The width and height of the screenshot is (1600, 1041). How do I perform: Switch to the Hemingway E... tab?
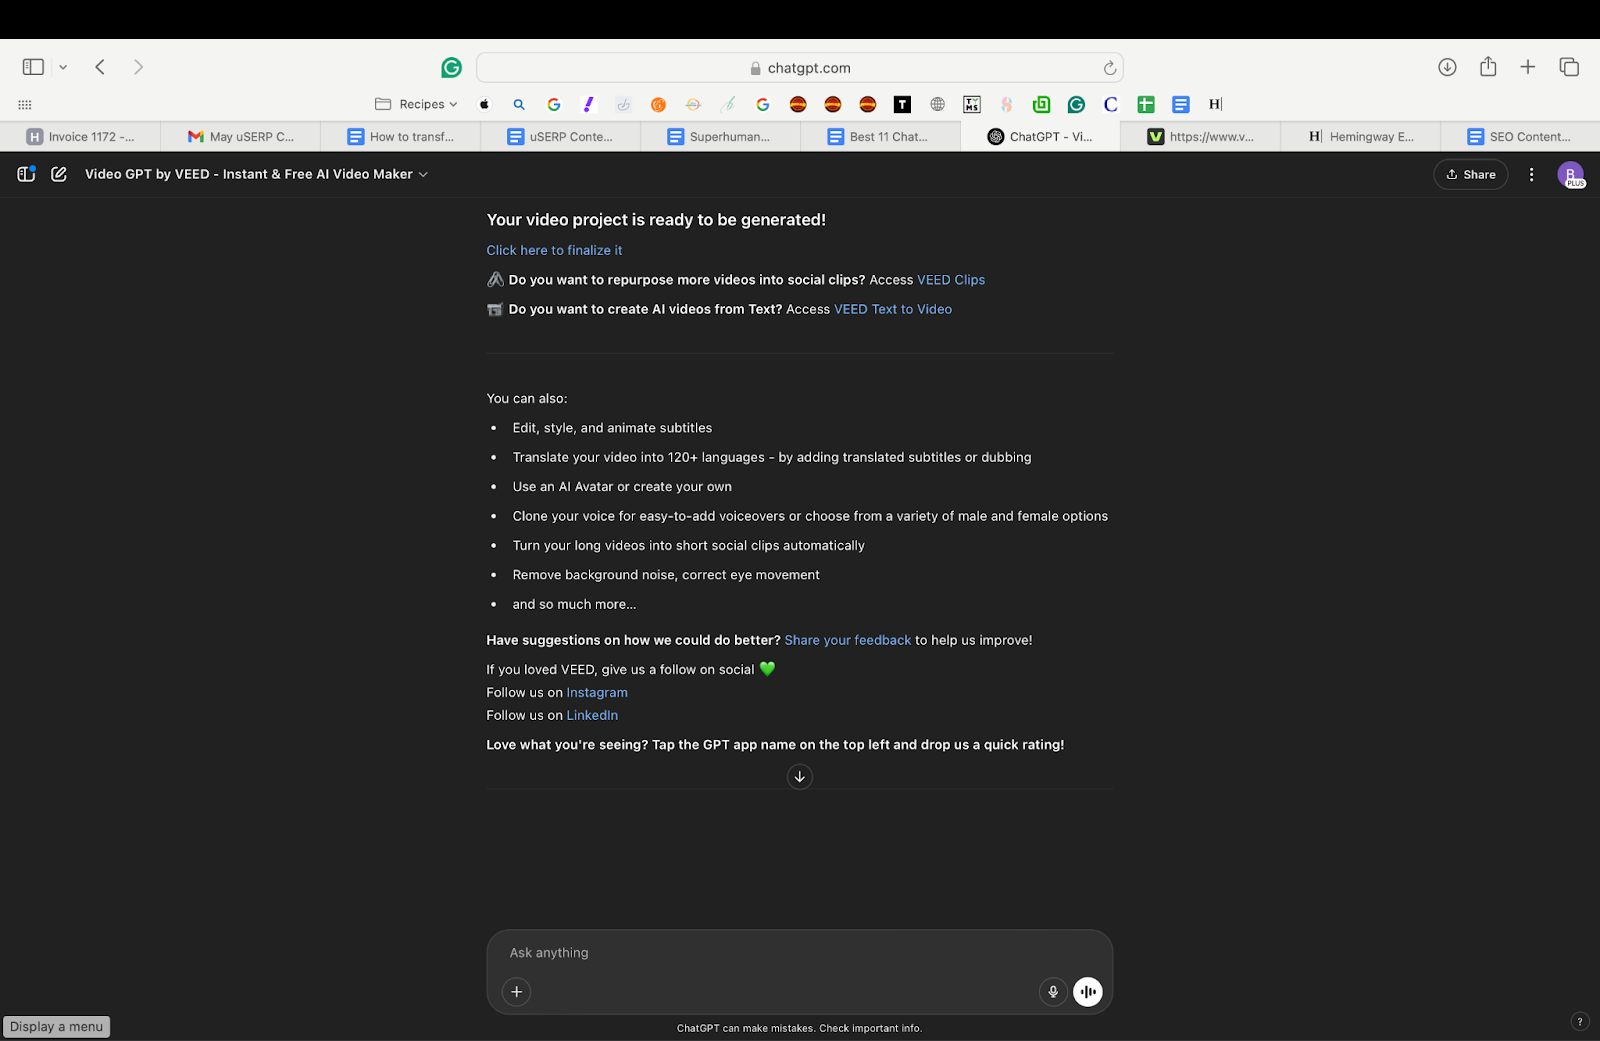[x=1360, y=137]
